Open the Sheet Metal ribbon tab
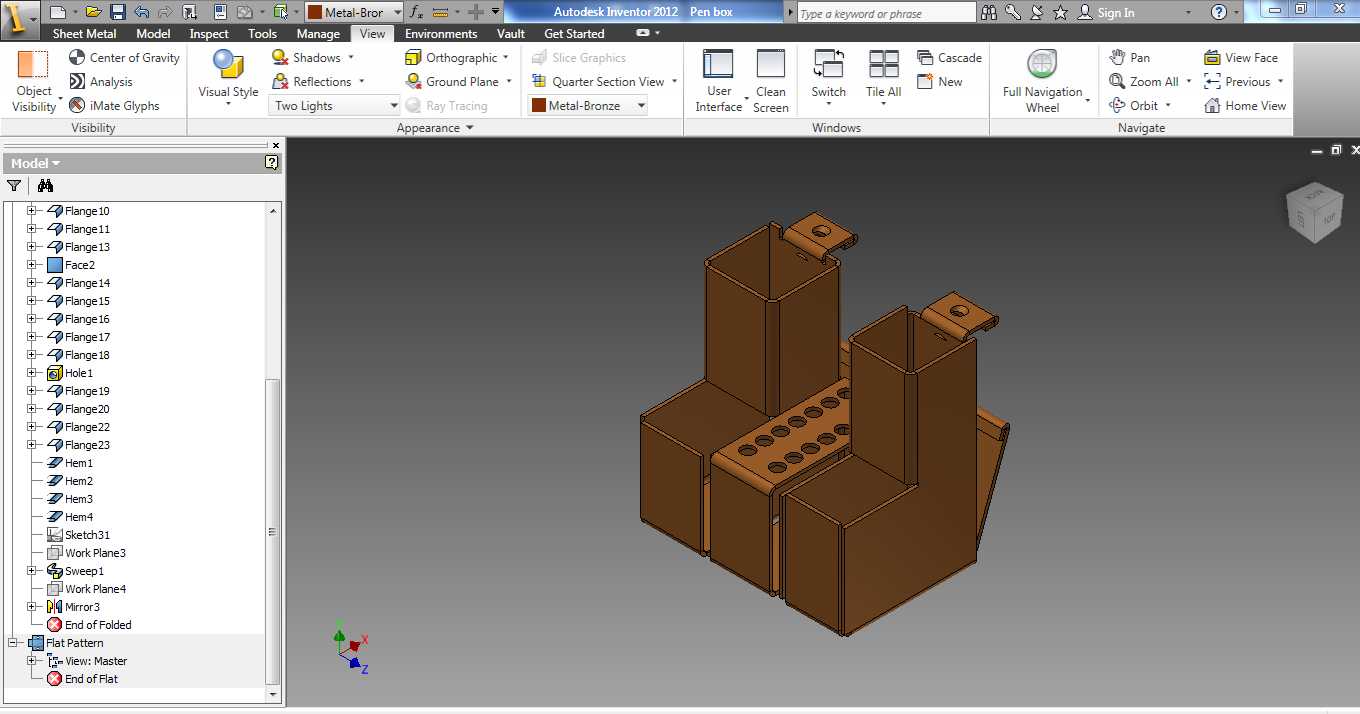This screenshot has width=1360, height=714. [84, 33]
